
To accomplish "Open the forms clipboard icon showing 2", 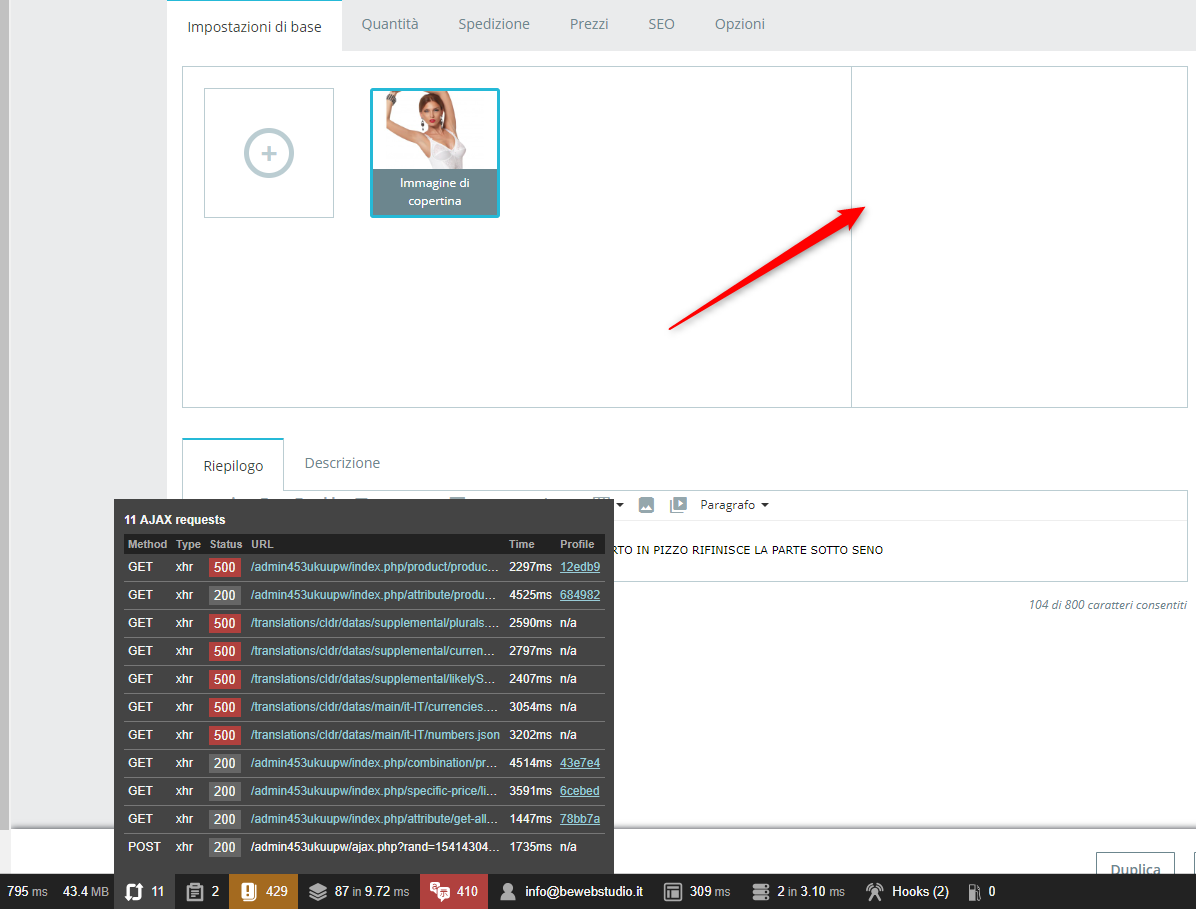I will (195, 891).
